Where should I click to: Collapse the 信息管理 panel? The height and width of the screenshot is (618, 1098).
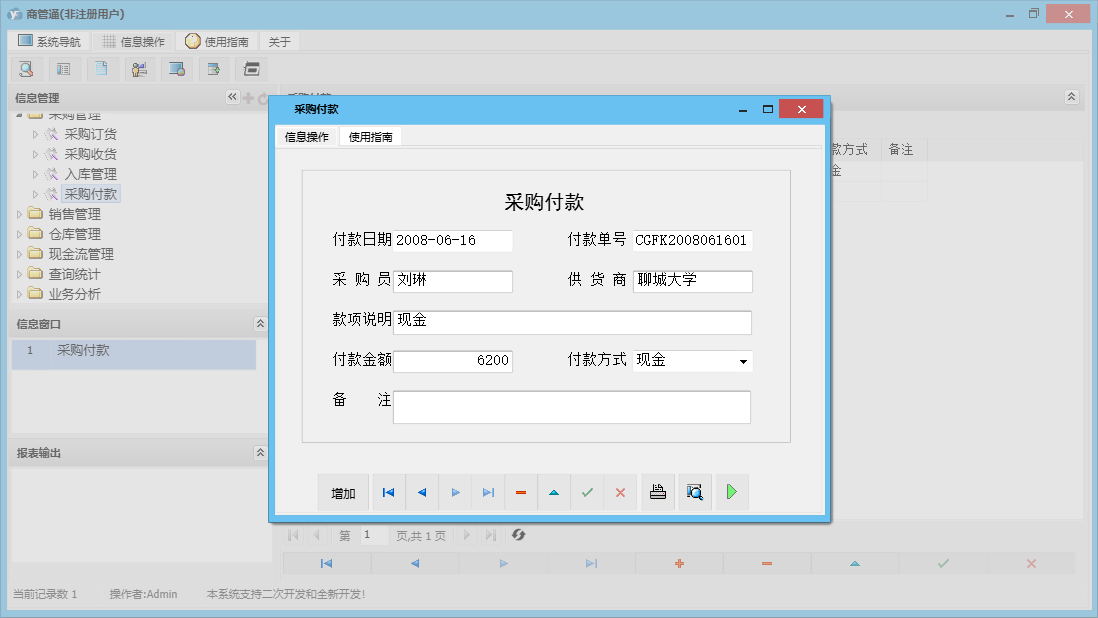232,97
